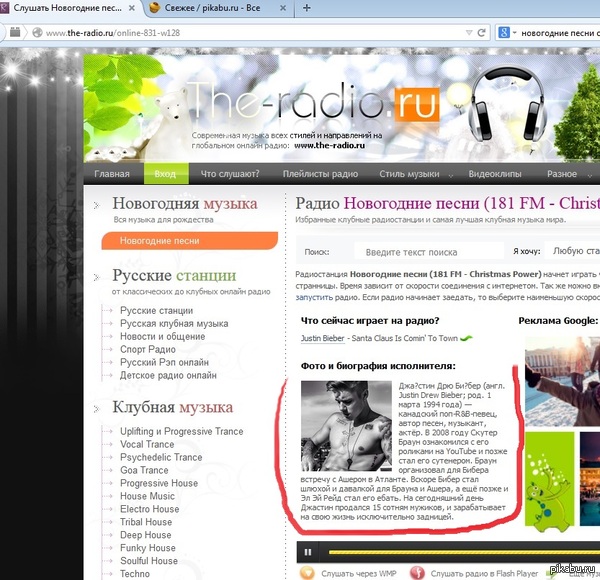Click the Русские станции section heading
The width and height of the screenshot is (600, 580).
[174, 275]
